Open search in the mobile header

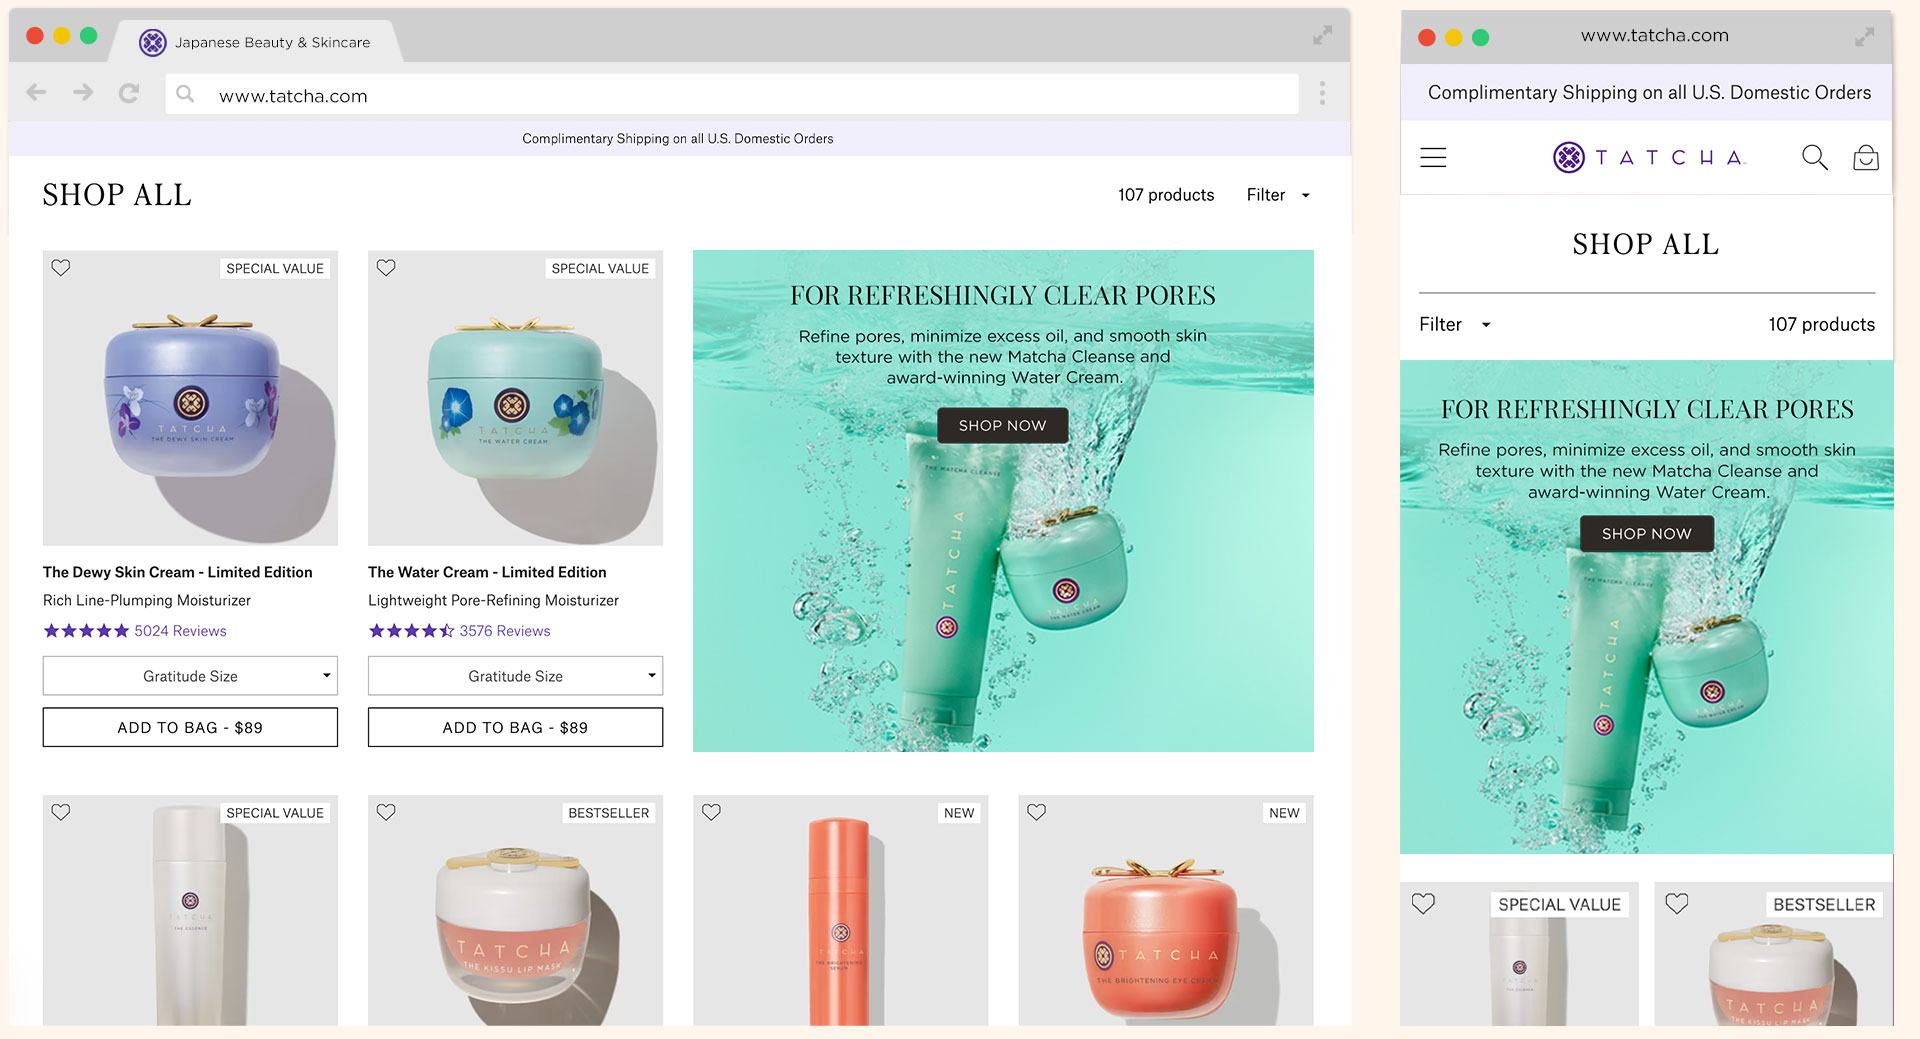pos(1814,157)
